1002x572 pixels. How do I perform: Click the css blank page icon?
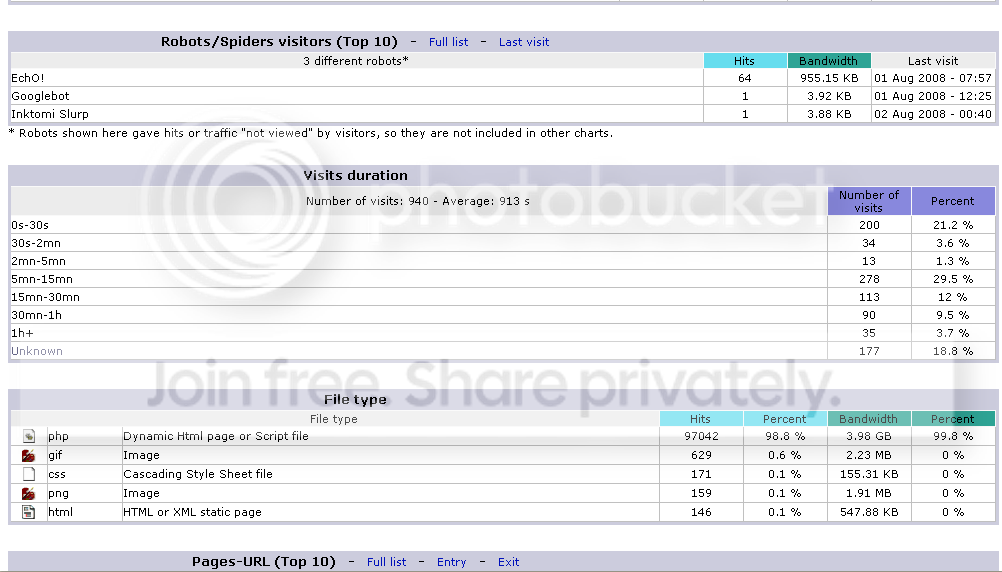point(29,474)
